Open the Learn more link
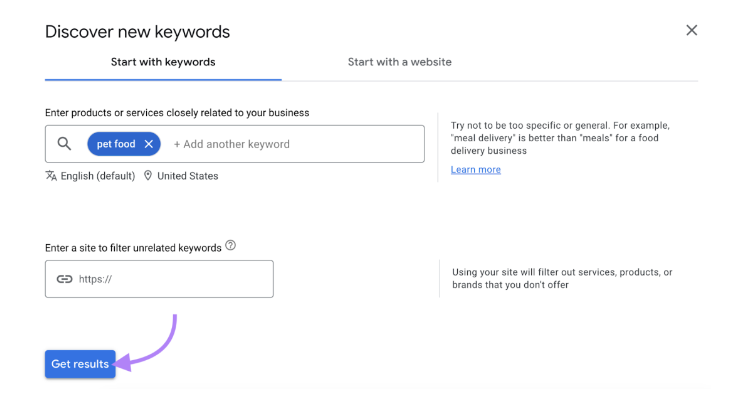This screenshot has height=398, width=746. (476, 169)
